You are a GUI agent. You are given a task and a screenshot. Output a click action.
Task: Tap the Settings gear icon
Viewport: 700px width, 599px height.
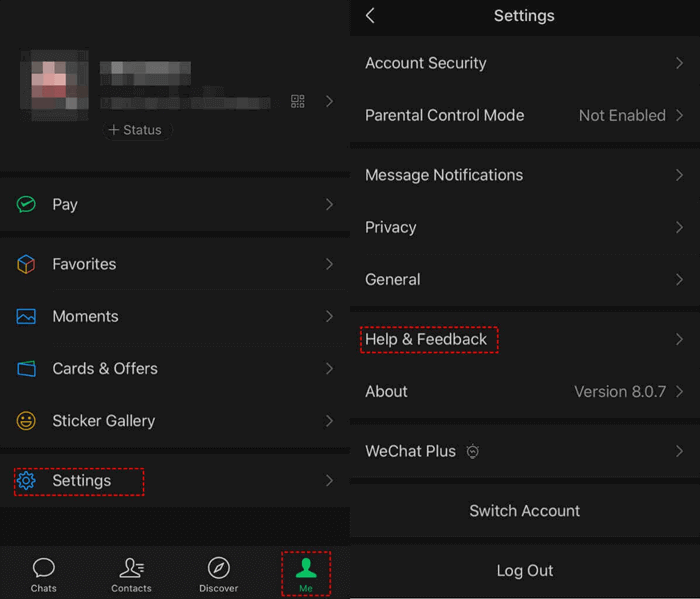point(26,481)
